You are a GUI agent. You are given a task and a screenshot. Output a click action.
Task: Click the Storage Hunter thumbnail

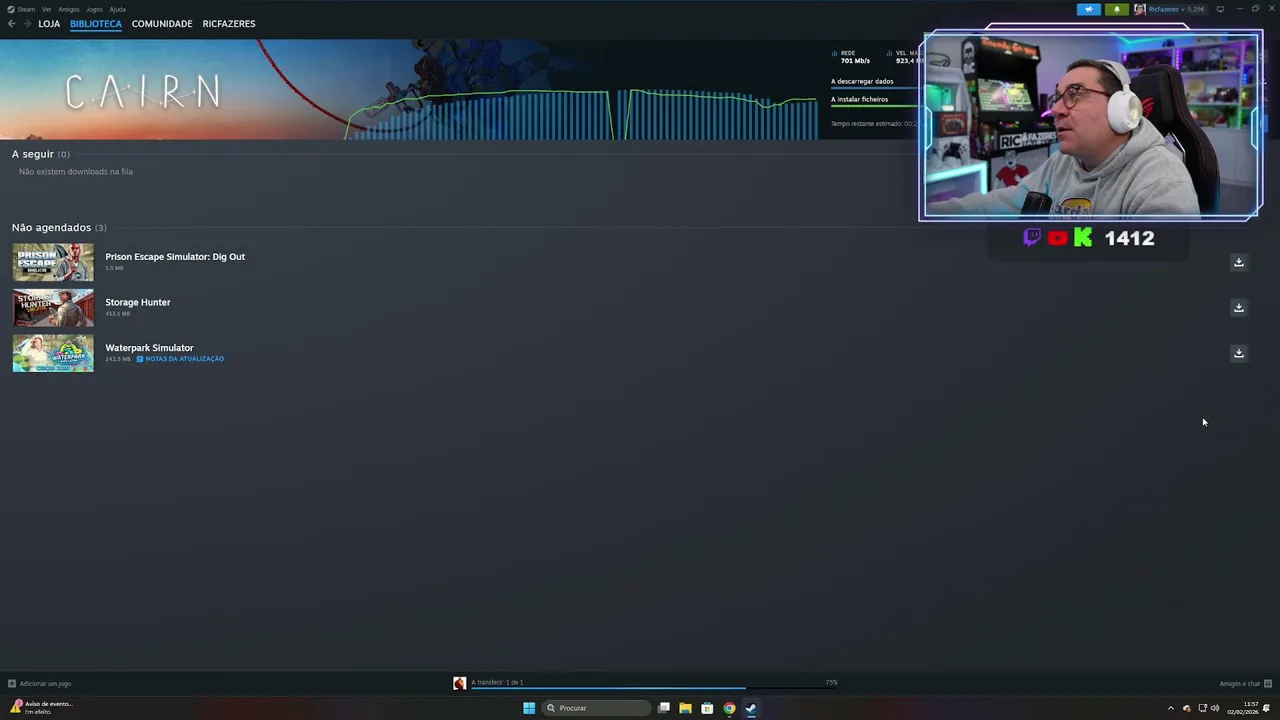(x=53, y=308)
